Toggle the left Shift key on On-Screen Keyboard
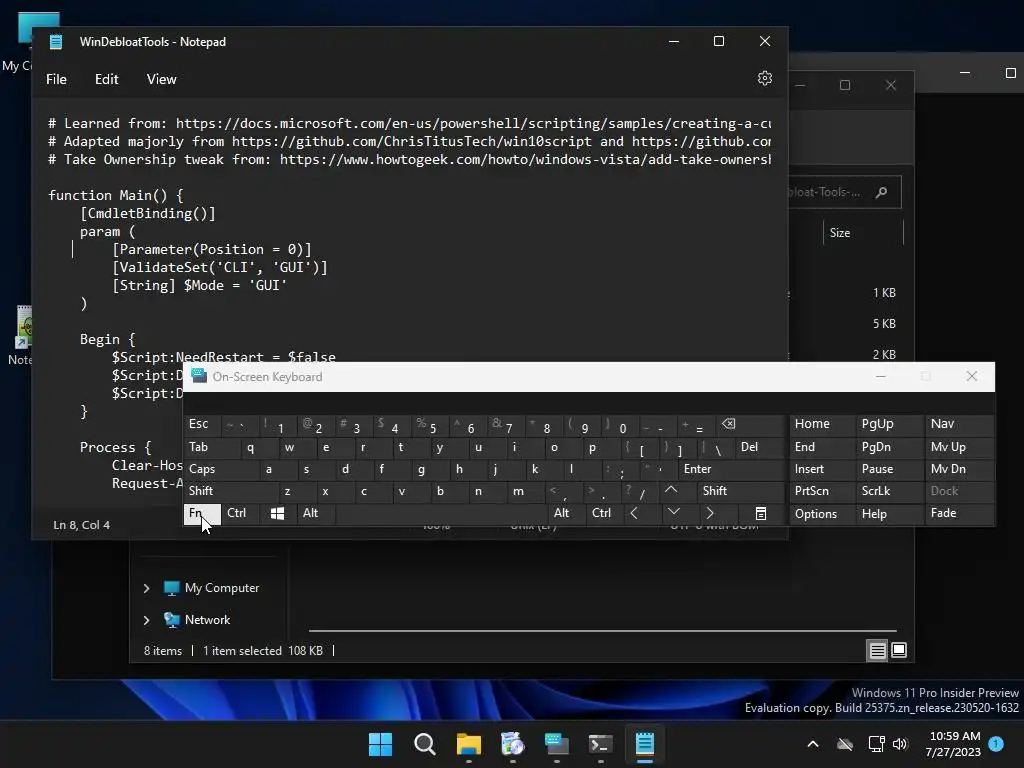Screen dimensions: 1024x768 click(x=231, y=491)
